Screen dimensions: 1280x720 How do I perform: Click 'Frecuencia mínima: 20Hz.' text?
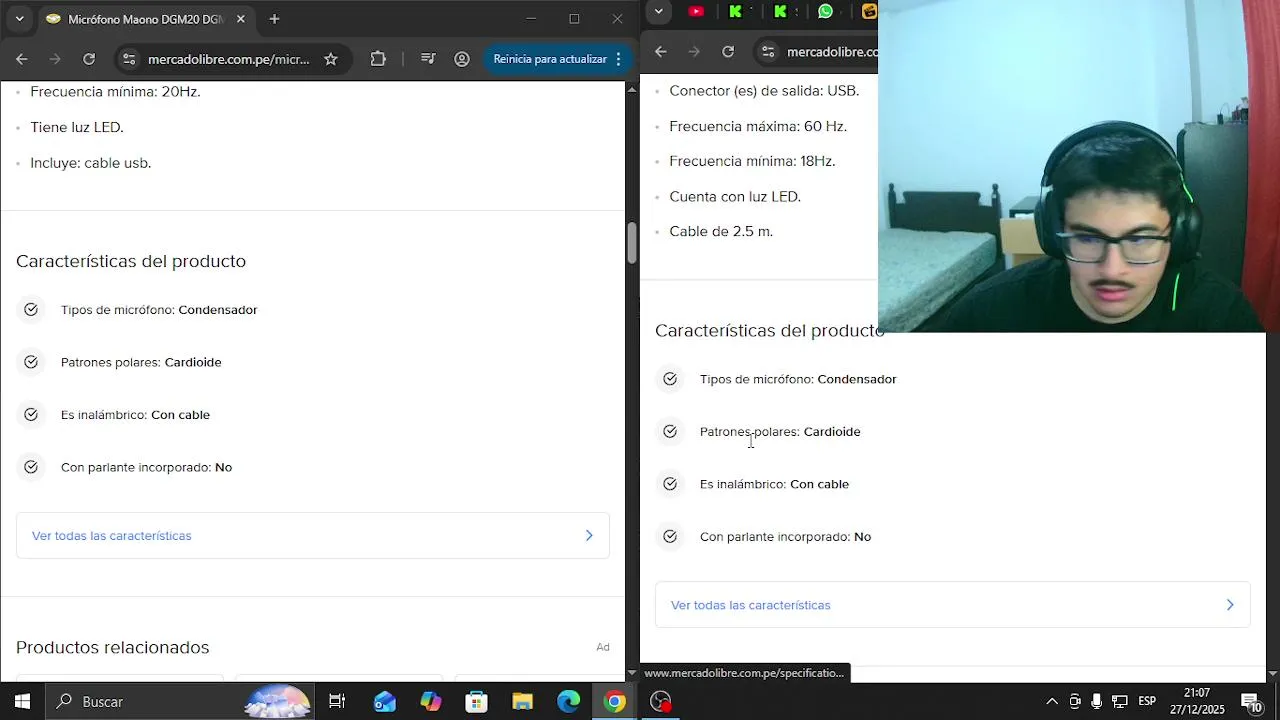coord(115,92)
